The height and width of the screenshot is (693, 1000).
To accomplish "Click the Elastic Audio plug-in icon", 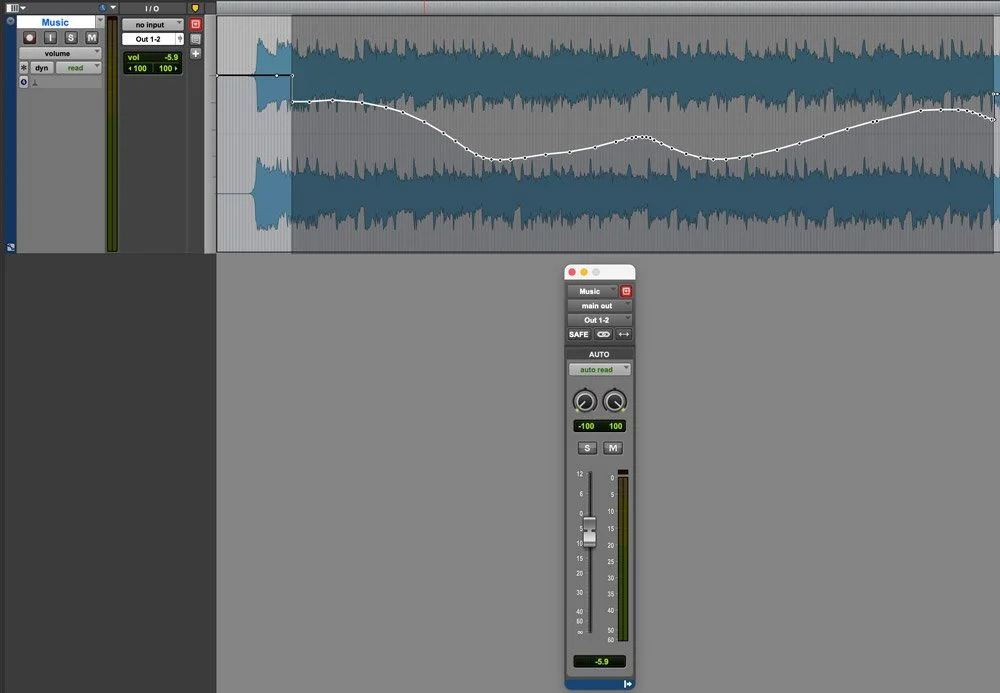I will pyautogui.click(x=24, y=67).
